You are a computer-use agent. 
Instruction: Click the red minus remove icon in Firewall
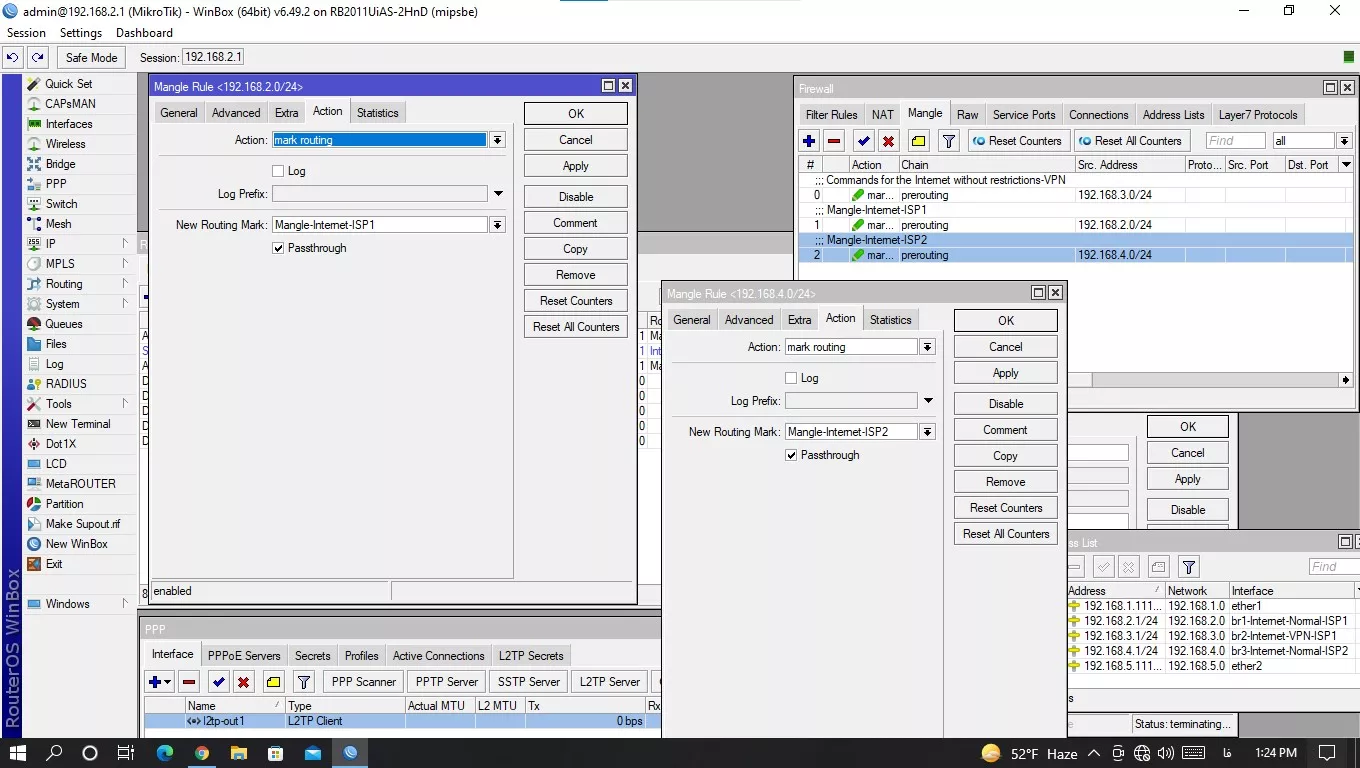[x=834, y=141]
